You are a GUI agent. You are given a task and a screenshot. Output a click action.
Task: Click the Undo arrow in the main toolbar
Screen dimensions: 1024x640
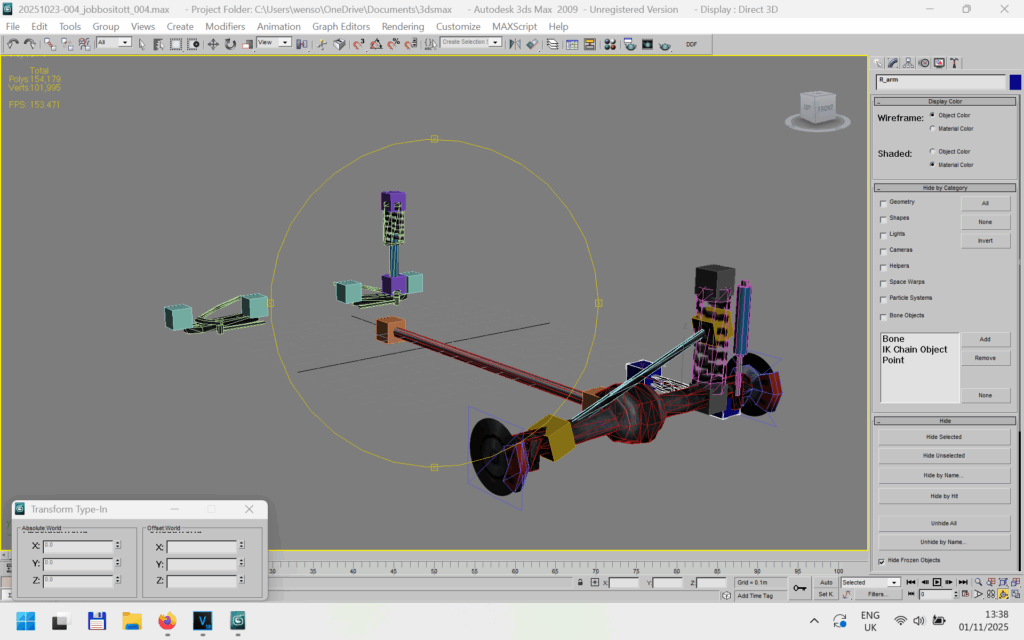click(13, 44)
